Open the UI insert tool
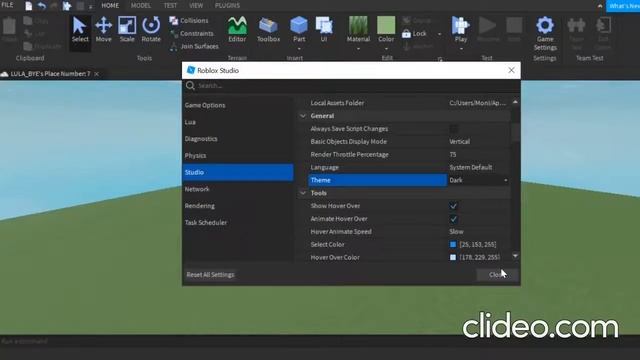The width and height of the screenshot is (640, 360). pos(324,30)
